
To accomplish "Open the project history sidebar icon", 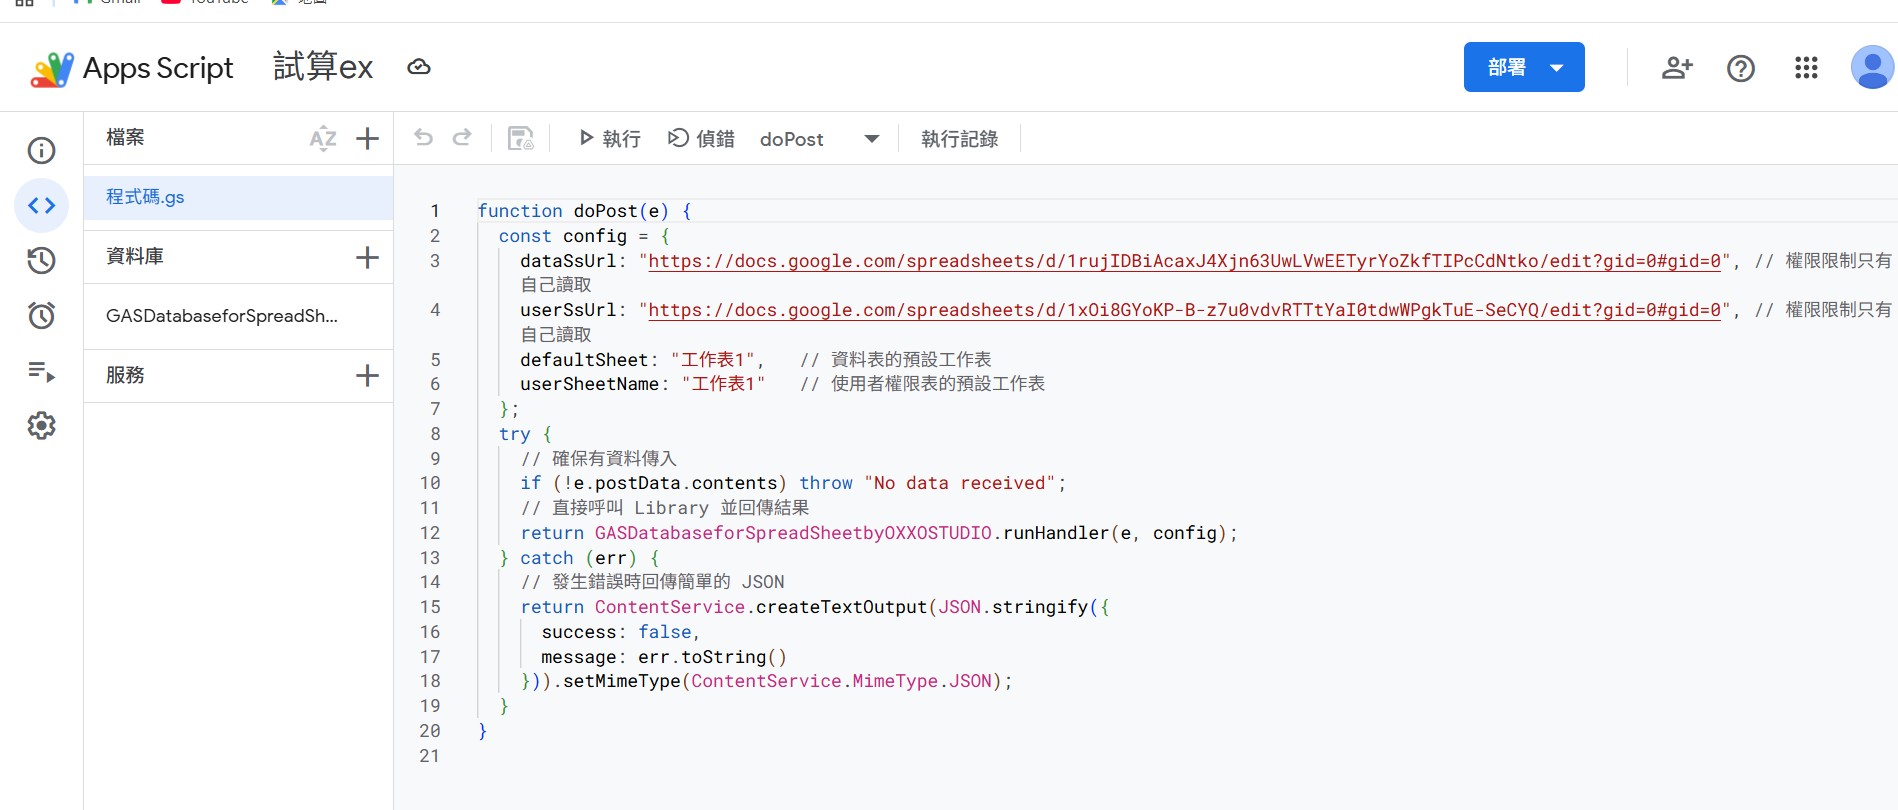I will coord(41,261).
